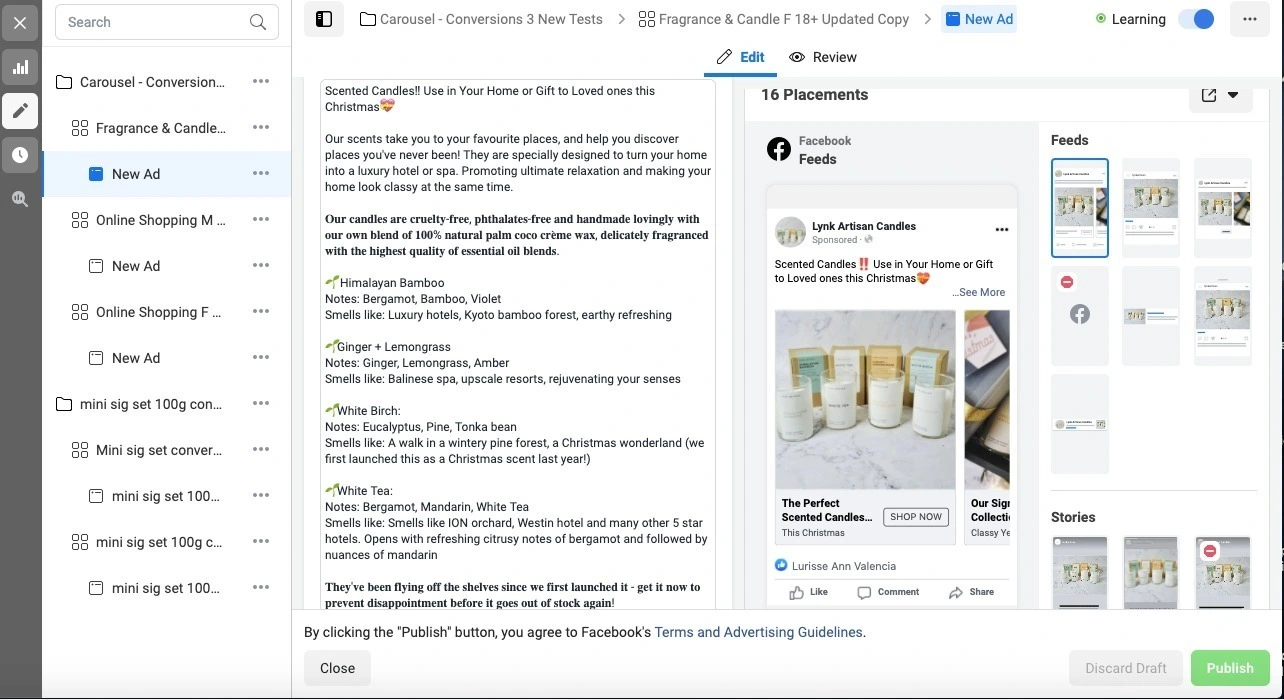Select Online Shopping M ad set
Screen dimensions: 1284x700
(160, 220)
